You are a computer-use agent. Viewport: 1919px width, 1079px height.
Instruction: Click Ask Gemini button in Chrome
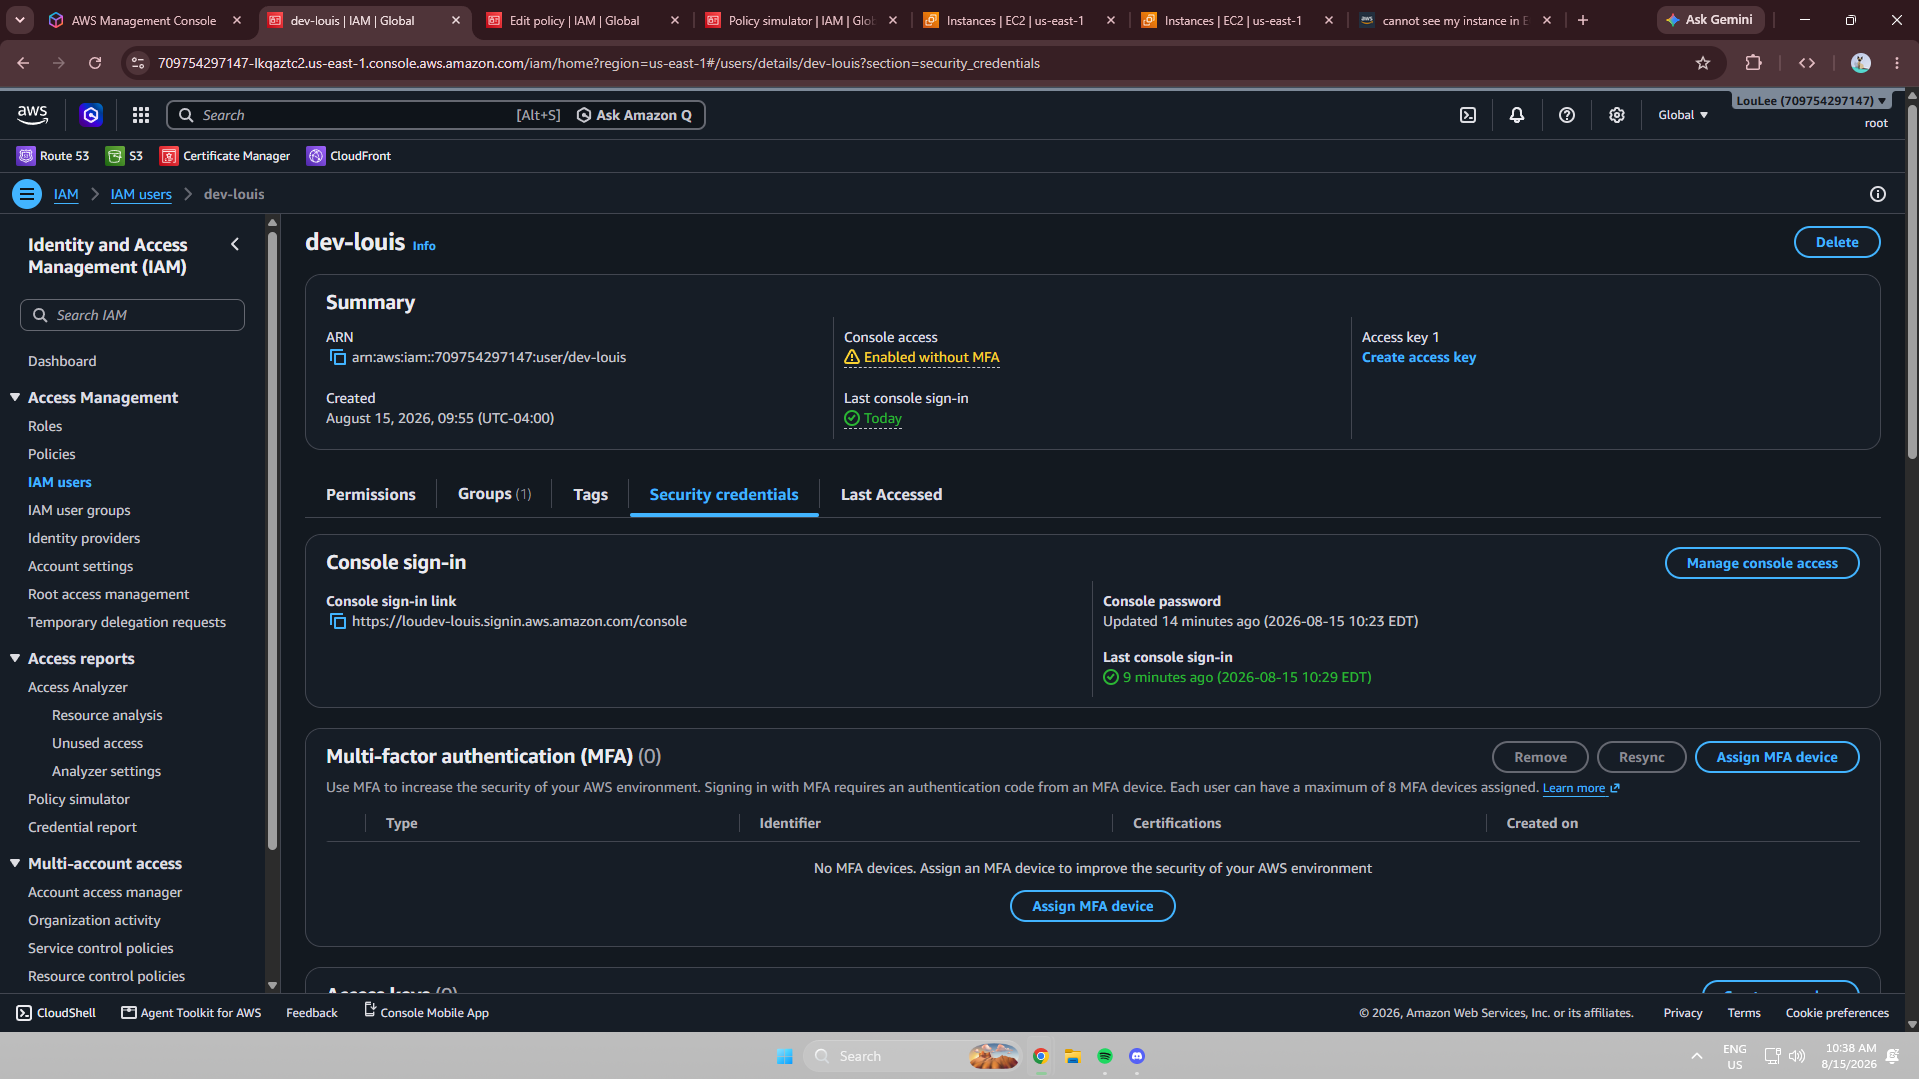[x=1709, y=20]
